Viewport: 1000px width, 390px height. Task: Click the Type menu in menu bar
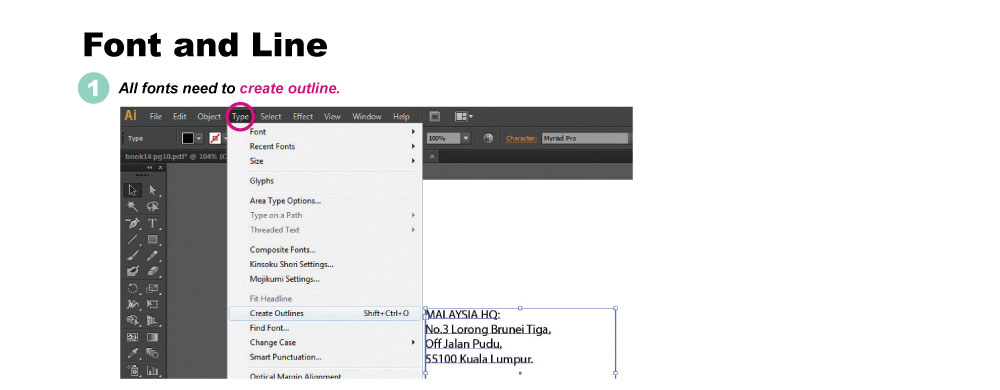(240, 117)
